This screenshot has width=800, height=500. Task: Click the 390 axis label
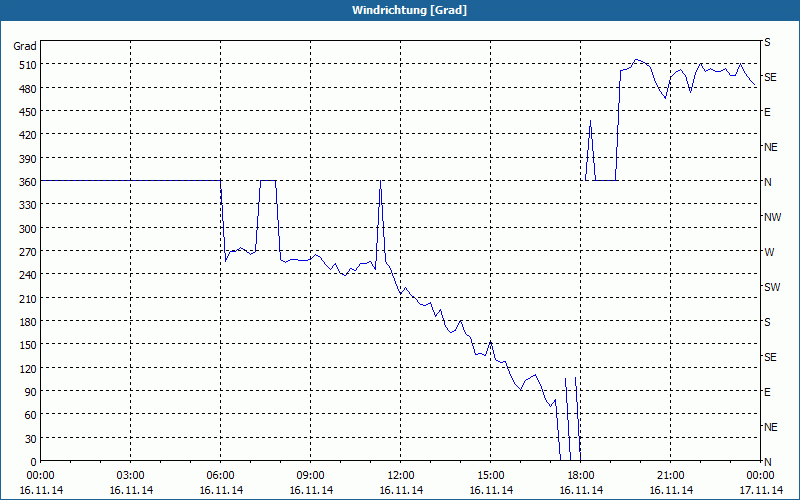(28, 159)
